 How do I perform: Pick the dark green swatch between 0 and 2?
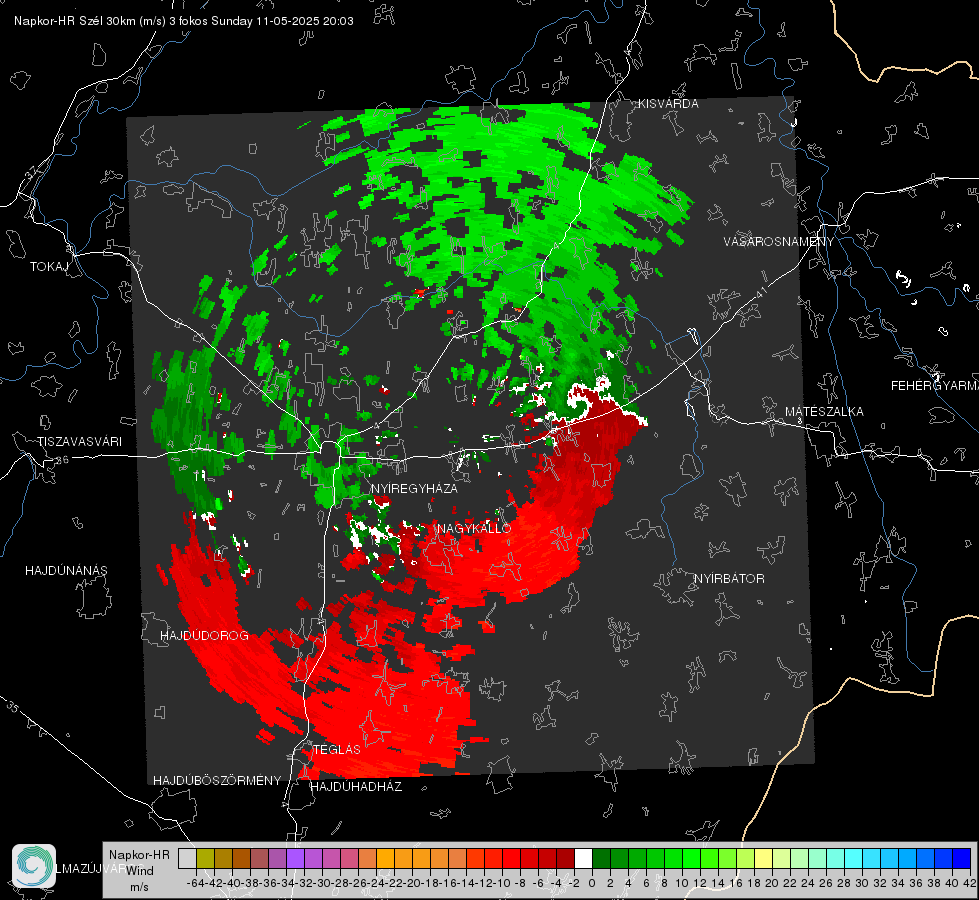click(x=601, y=858)
